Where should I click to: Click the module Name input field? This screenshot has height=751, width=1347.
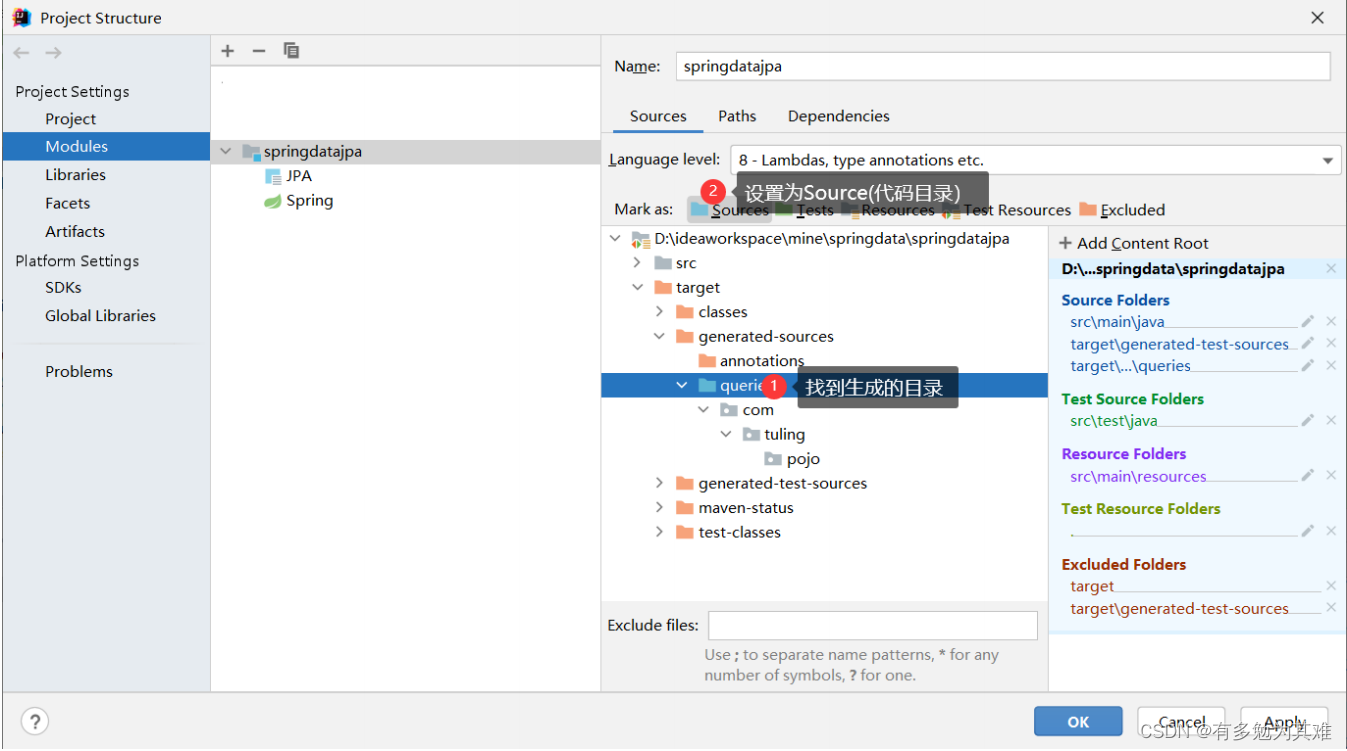point(1003,66)
